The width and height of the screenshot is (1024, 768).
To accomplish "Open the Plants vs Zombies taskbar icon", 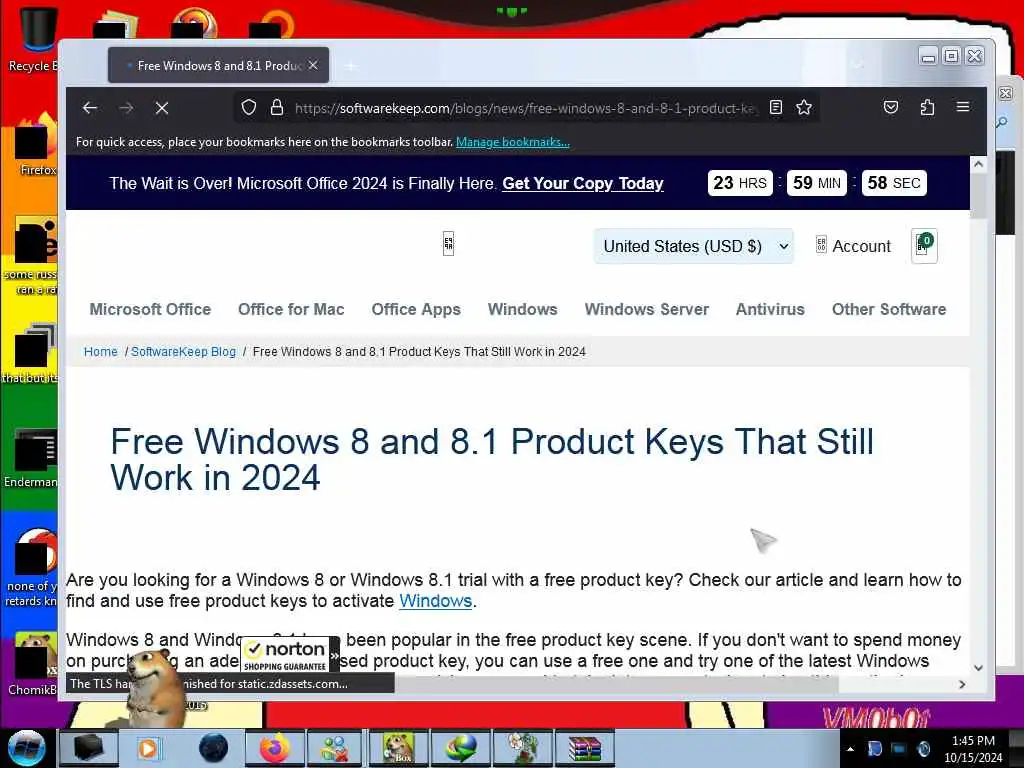I will click(522, 748).
